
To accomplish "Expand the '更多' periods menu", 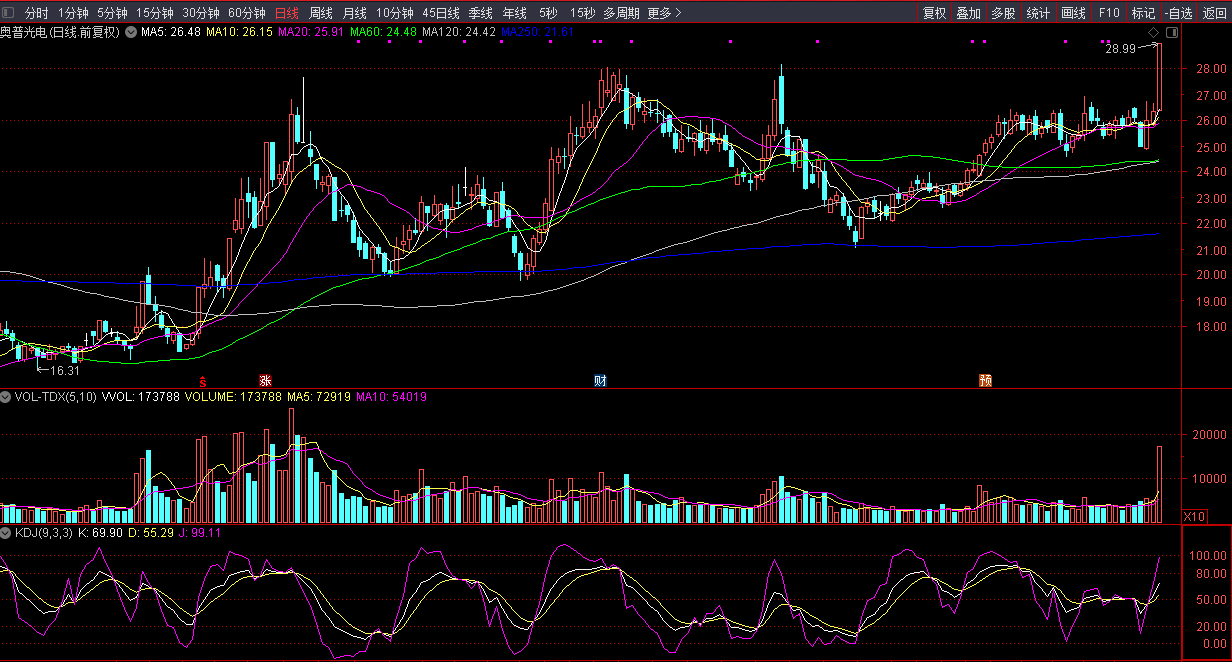I will click(x=664, y=13).
